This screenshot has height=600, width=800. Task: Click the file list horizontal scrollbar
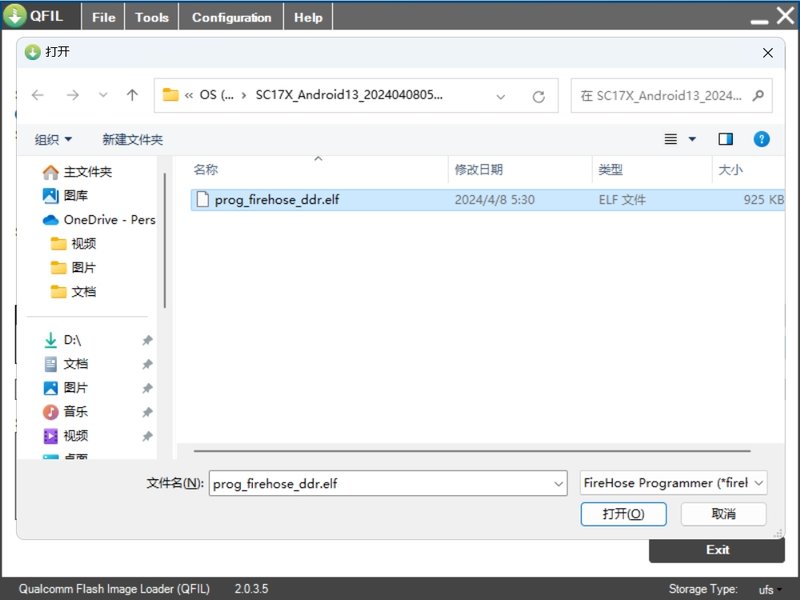(x=472, y=451)
